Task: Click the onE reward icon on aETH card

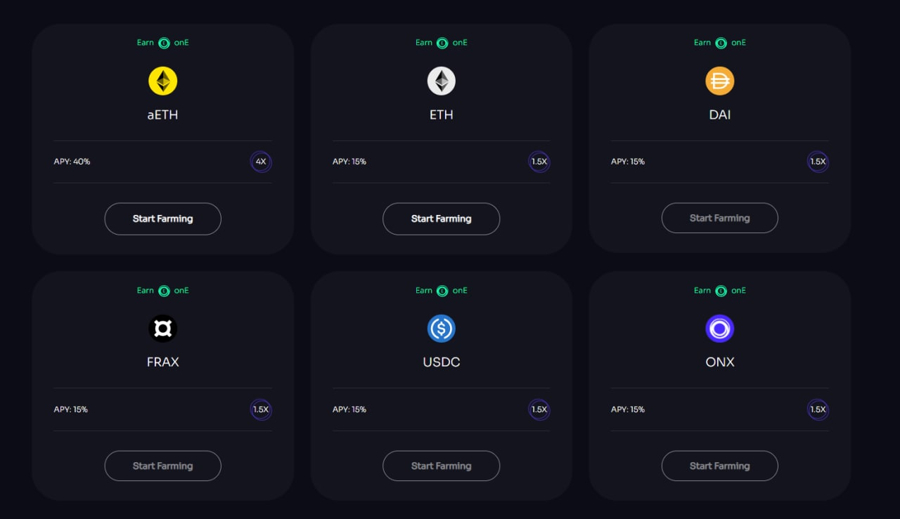Action: tap(164, 43)
